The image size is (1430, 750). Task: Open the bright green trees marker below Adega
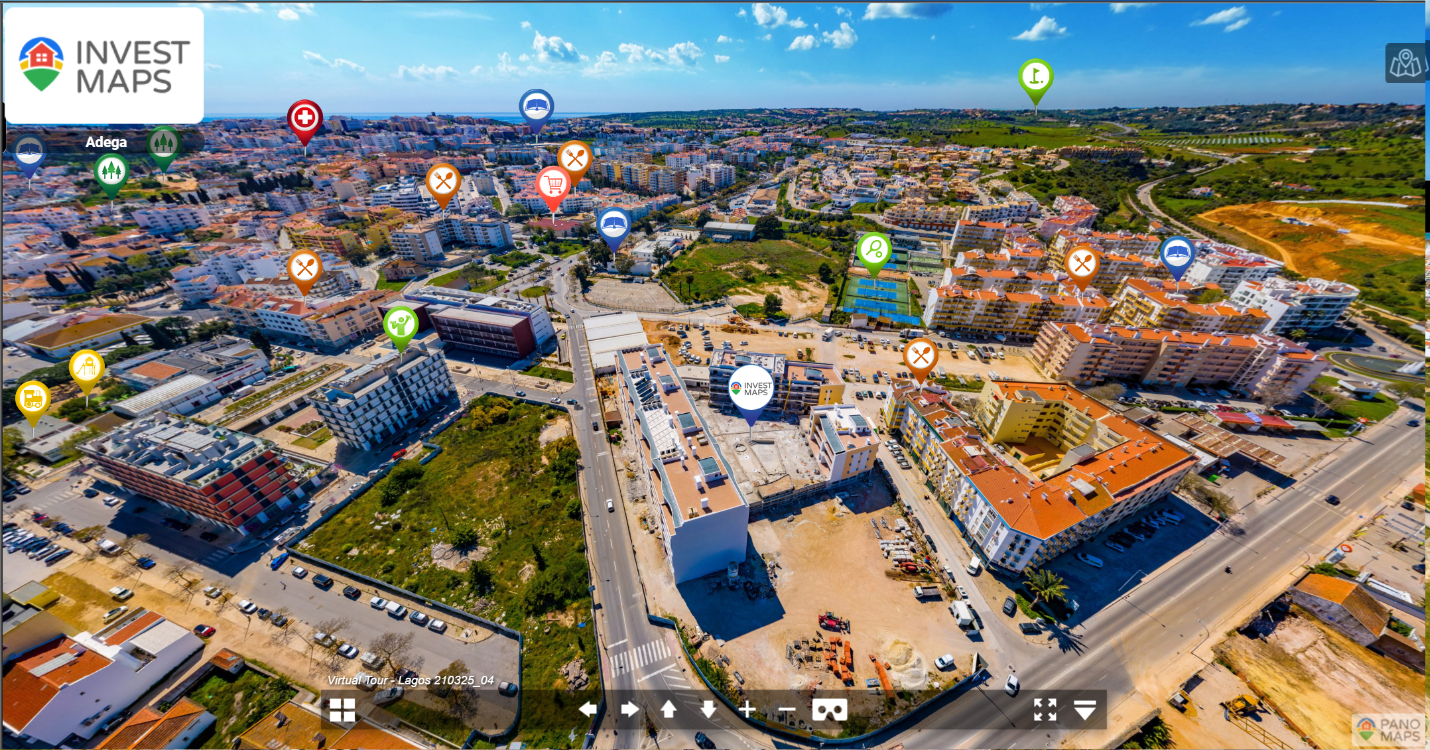(111, 171)
